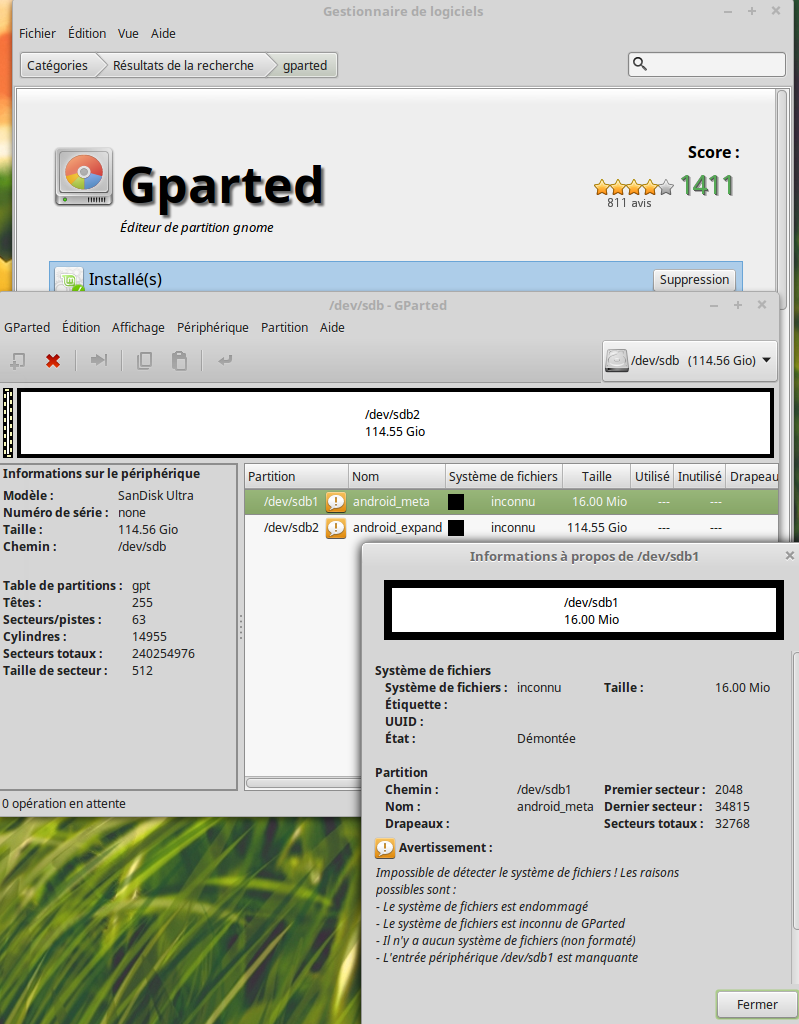Click the Suppression button

tap(694, 280)
